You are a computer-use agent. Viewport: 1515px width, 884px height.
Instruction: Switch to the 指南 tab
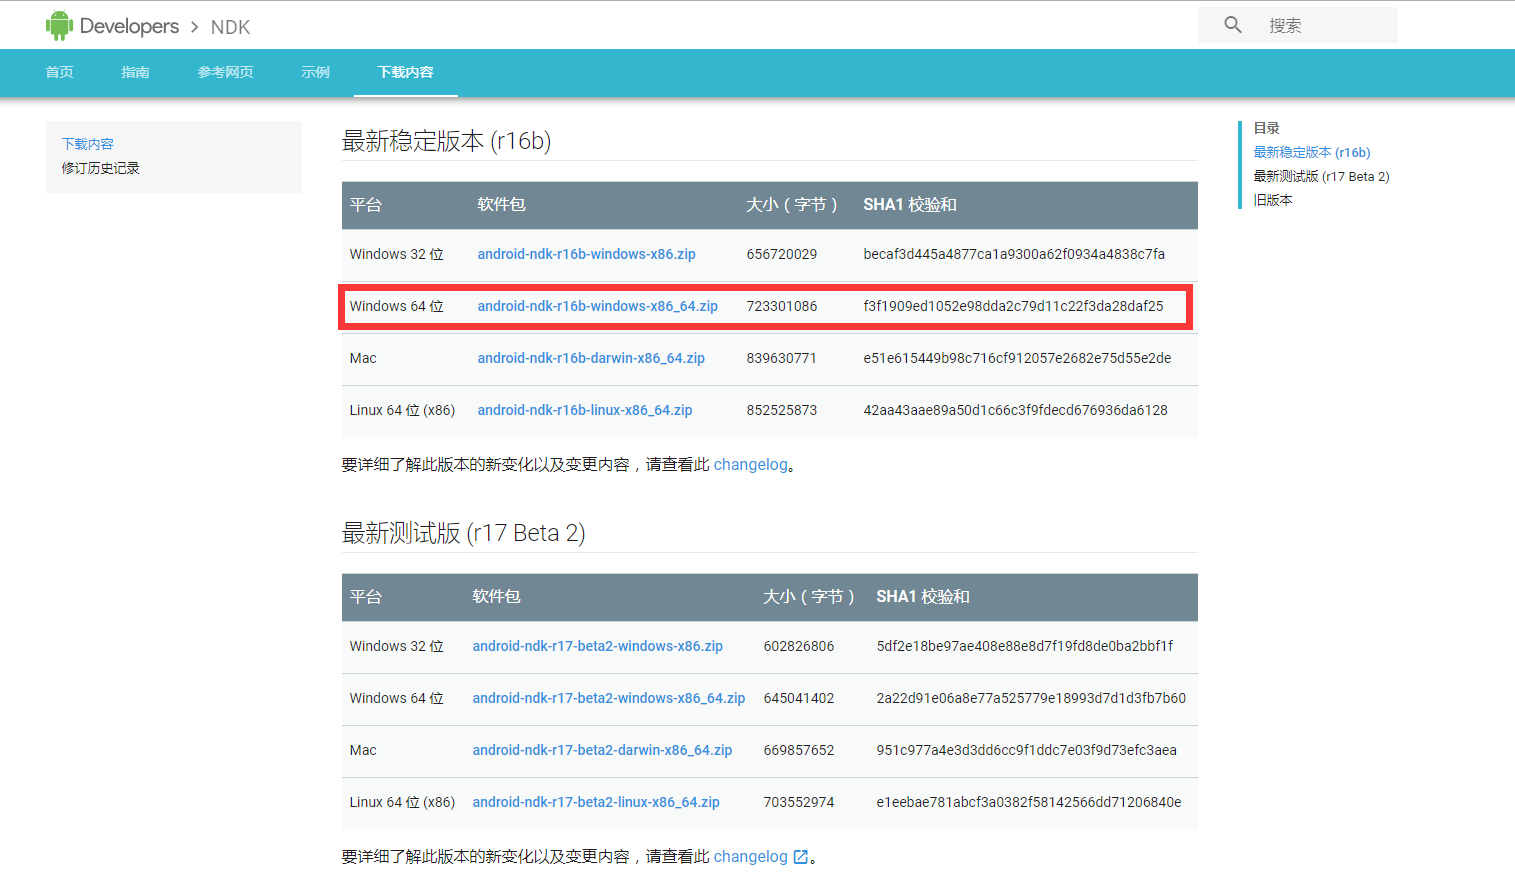click(x=136, y=72)
